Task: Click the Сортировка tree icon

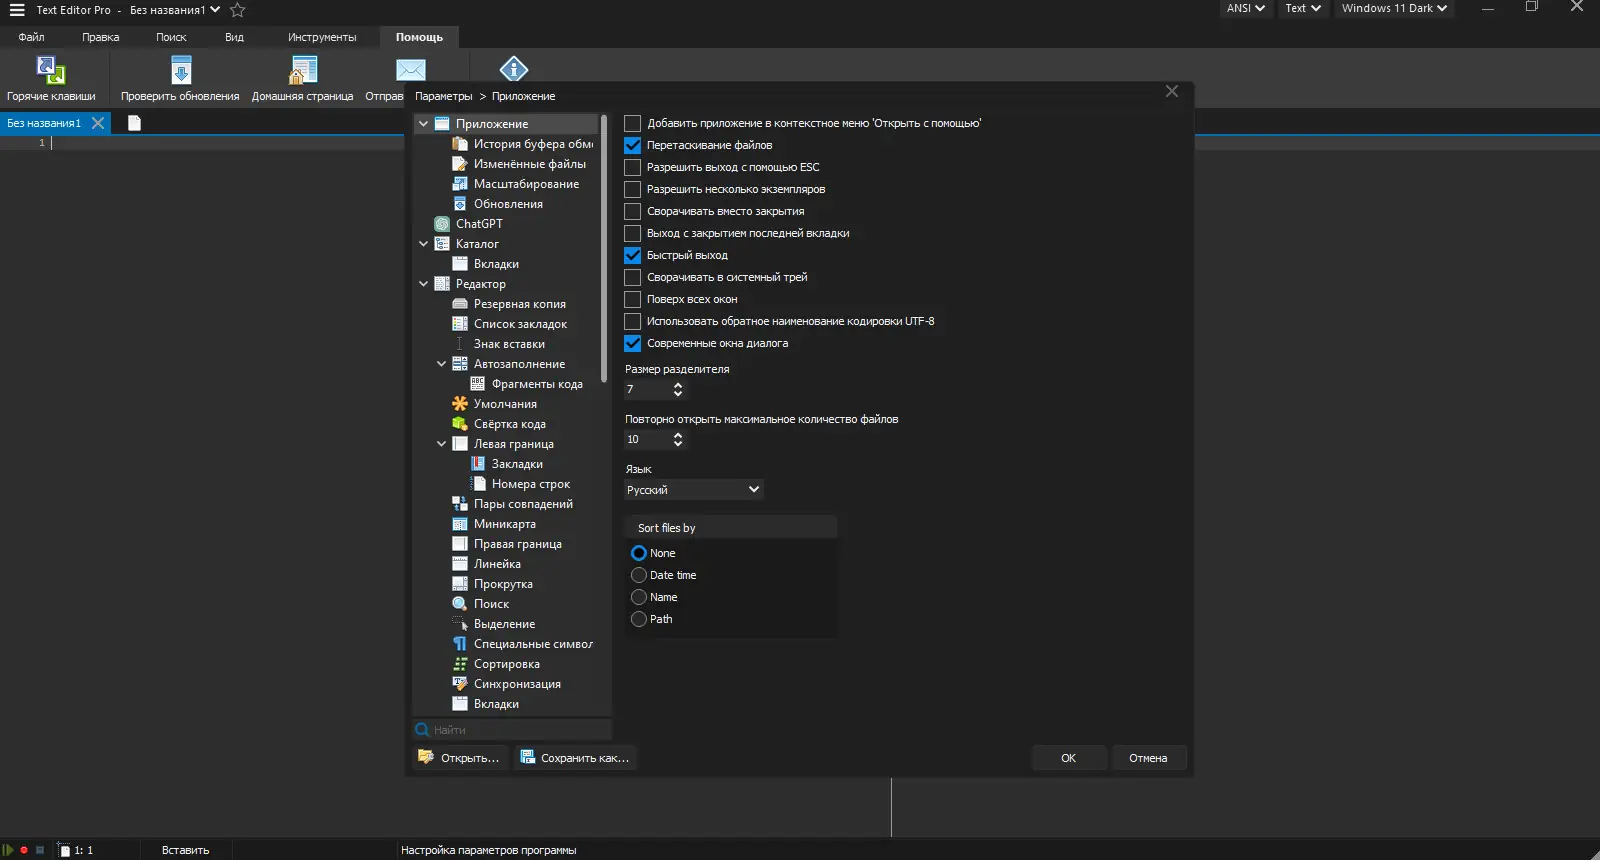Action: pyautogui.click(x=460, y=664)
